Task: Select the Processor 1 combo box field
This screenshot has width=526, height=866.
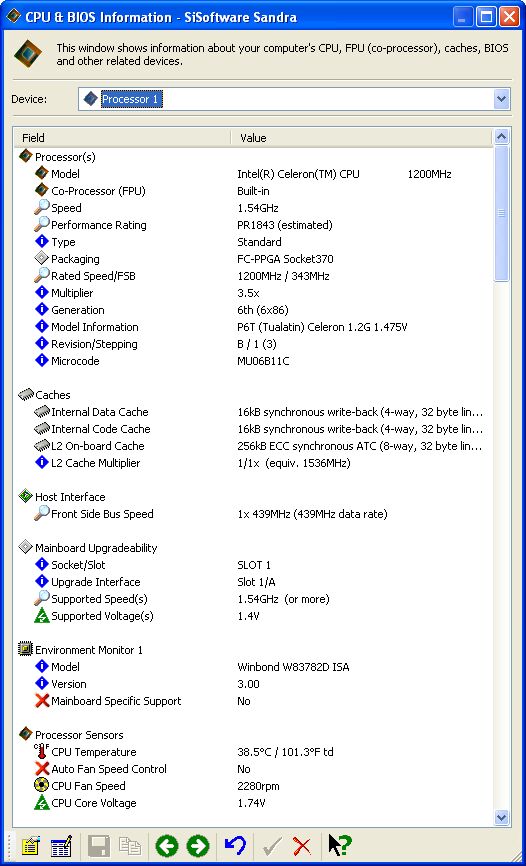Action: click(x=293, y=99)
